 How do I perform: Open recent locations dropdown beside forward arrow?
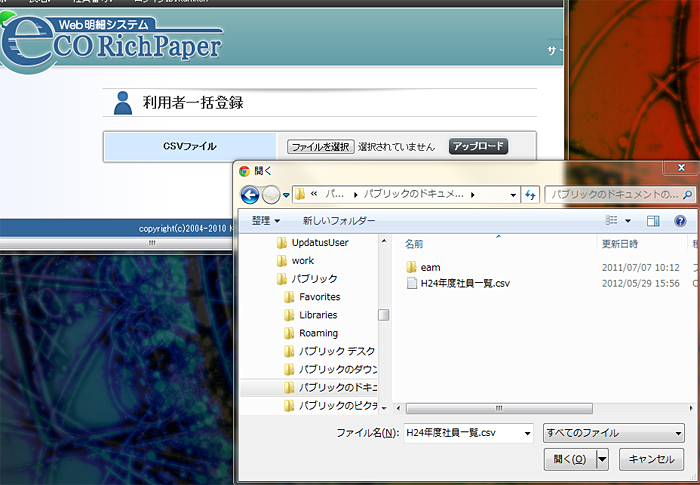pos(286,196)
